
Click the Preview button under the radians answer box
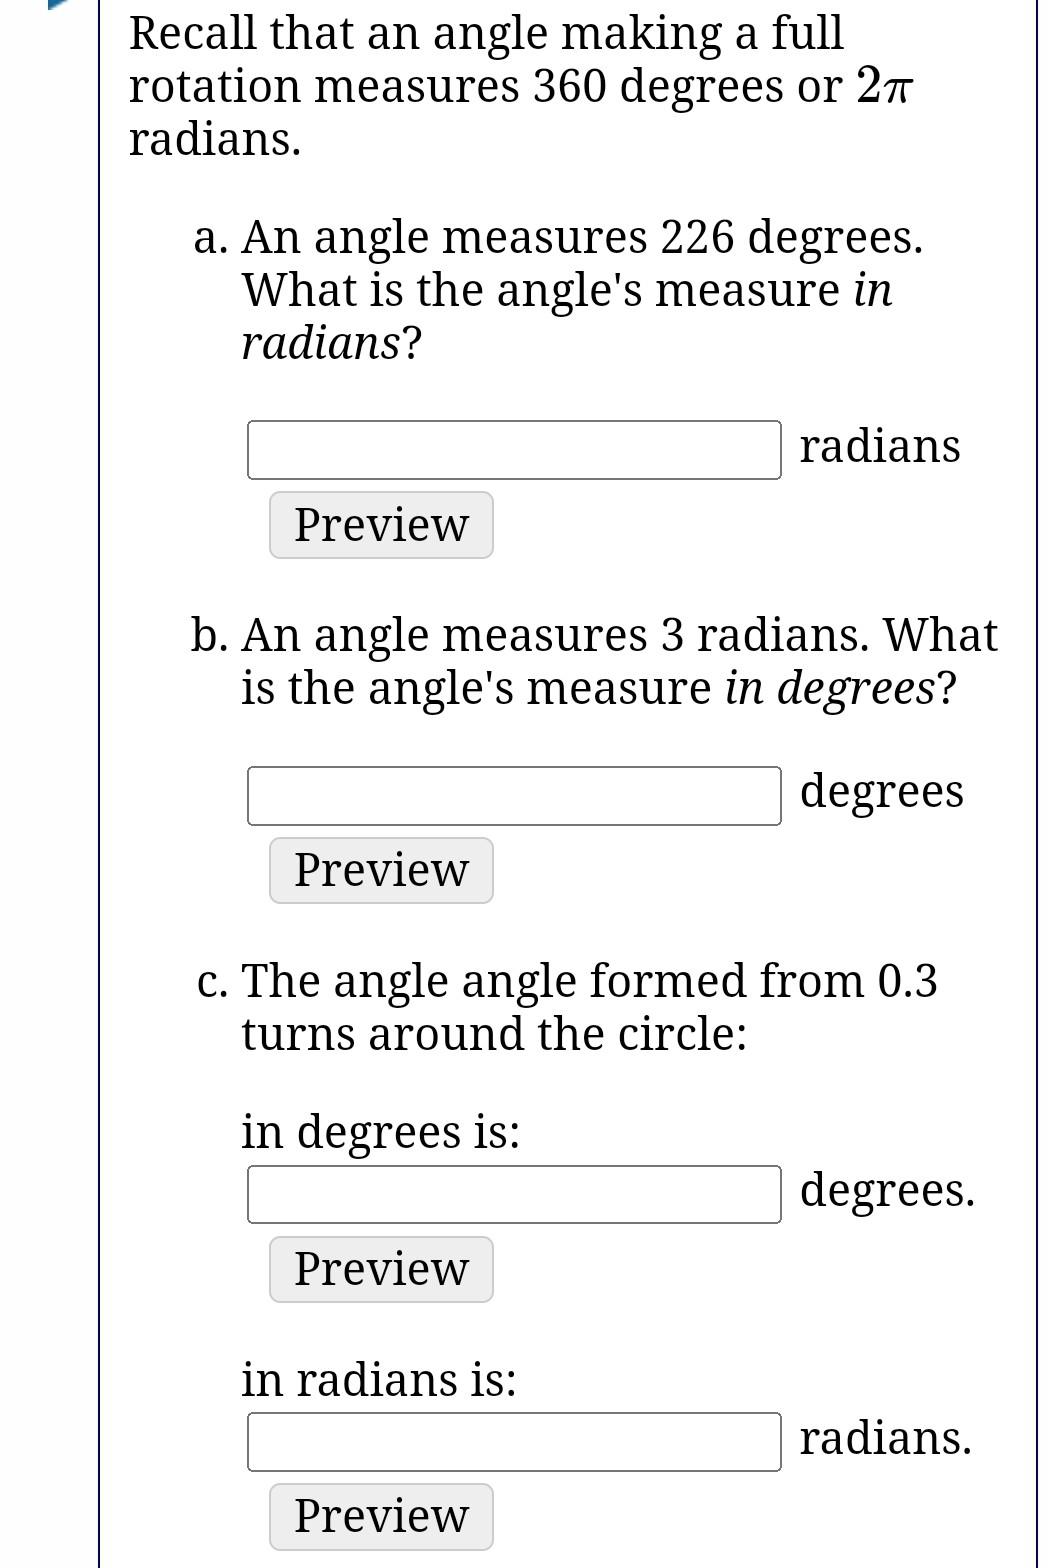380,524
